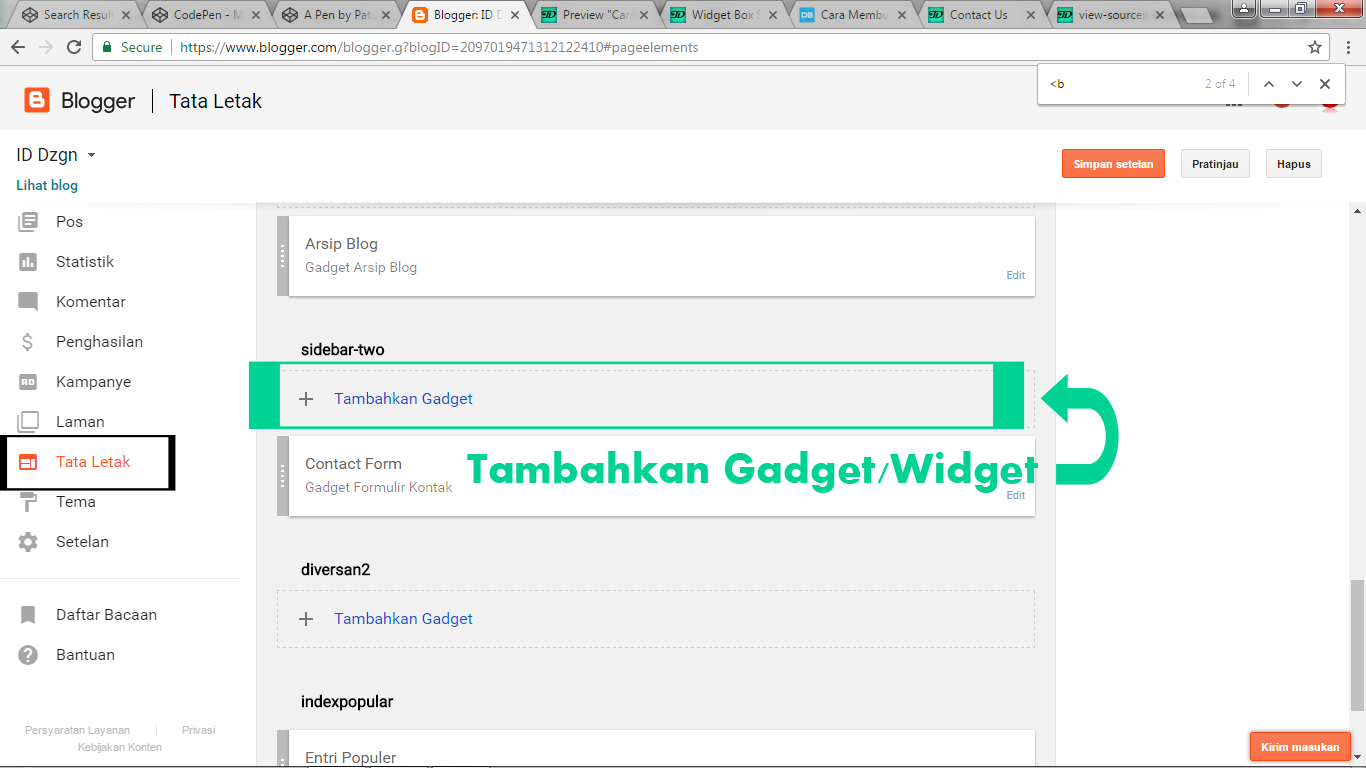This screenshot has width=1366, height=768.
Task: Click the browser address bar URL
Action: tap(439, 47)
